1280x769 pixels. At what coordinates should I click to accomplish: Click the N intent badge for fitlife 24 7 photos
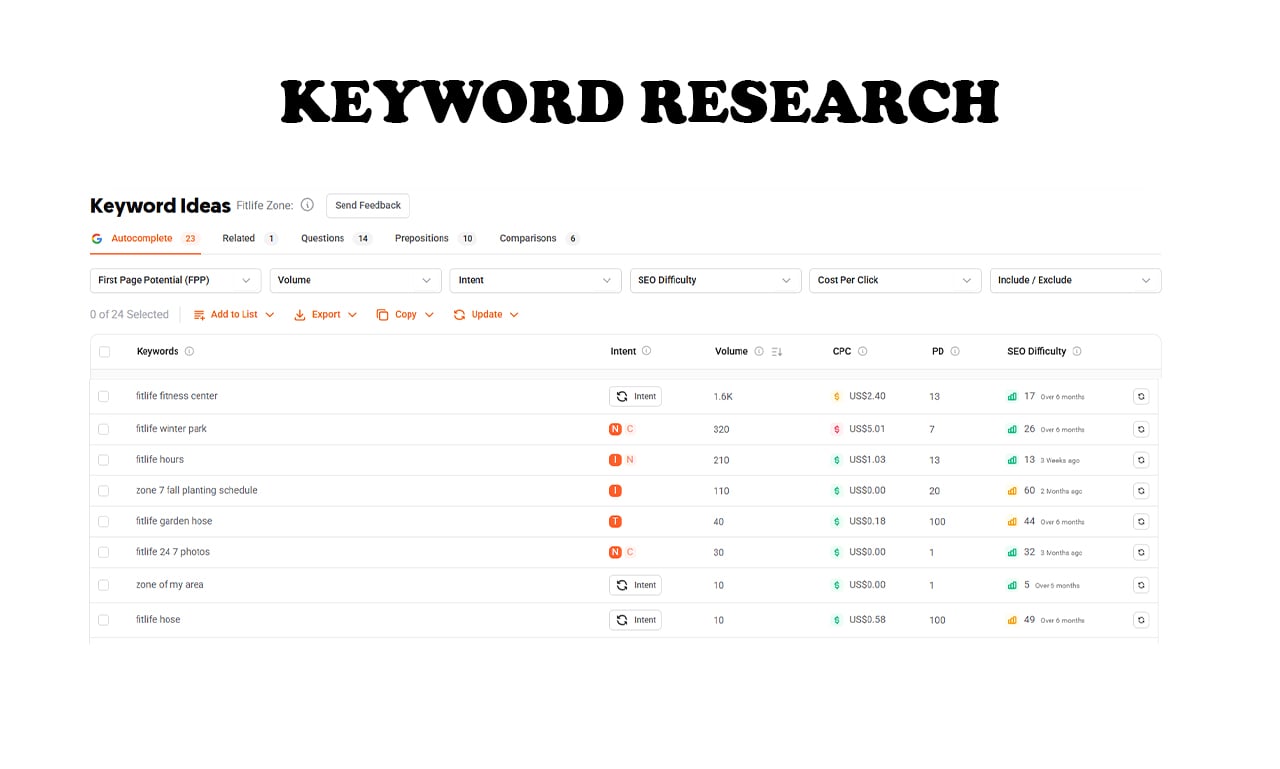coord(615,552)
